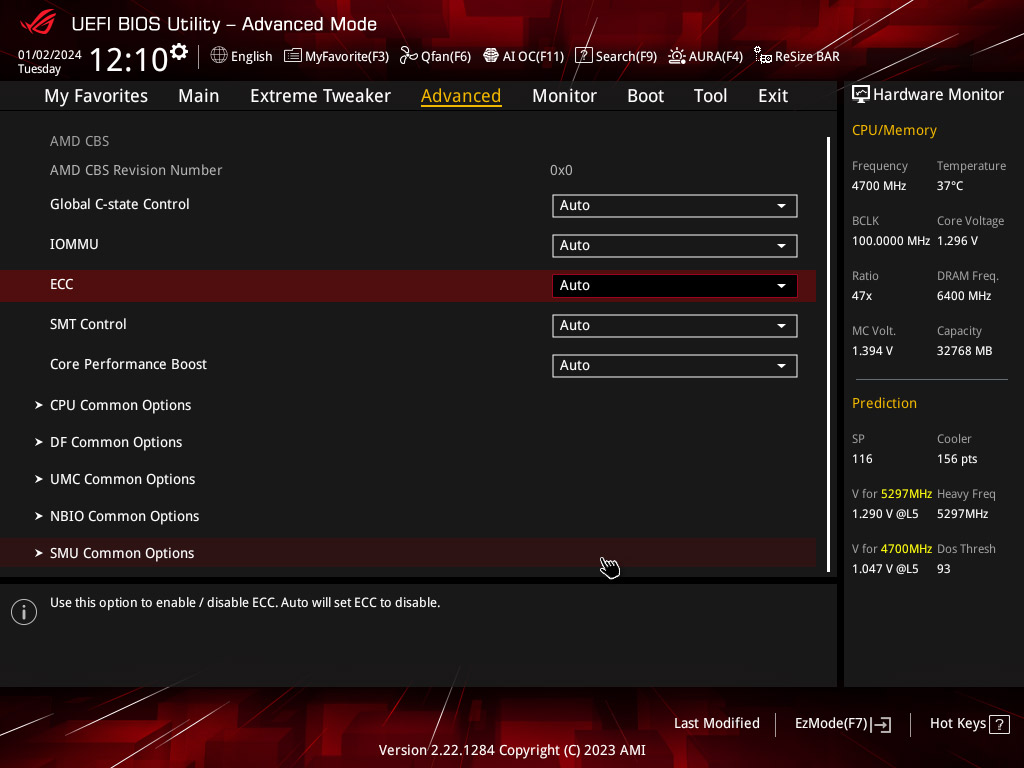Click the date 01/02/2024
This screenshot has width=1024, height=768.
(50, 55)
